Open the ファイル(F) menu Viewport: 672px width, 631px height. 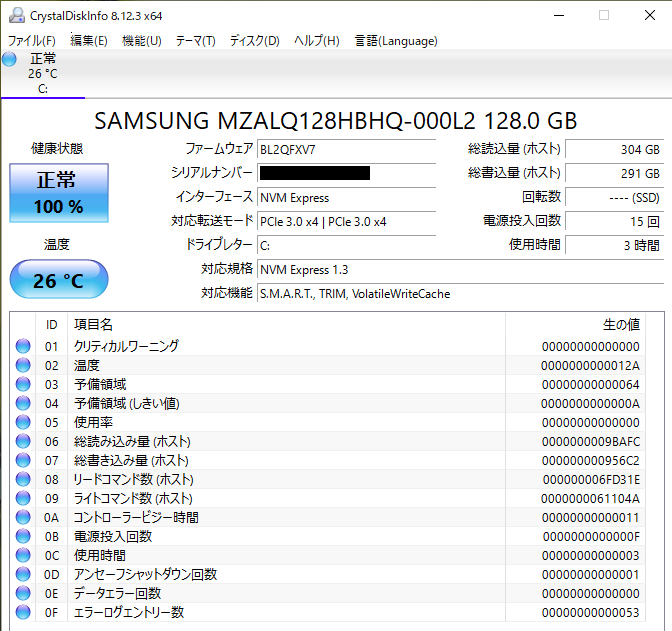(32, 41)
